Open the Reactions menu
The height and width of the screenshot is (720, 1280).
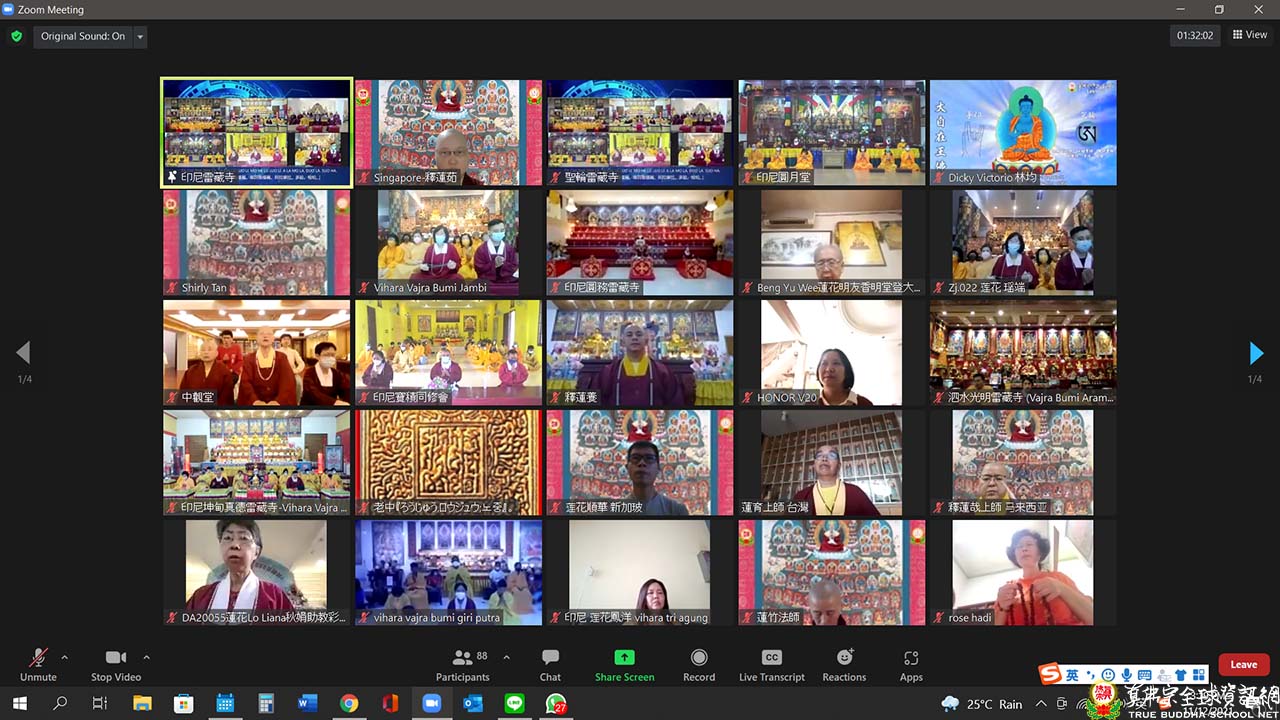(x=844, y=664)
